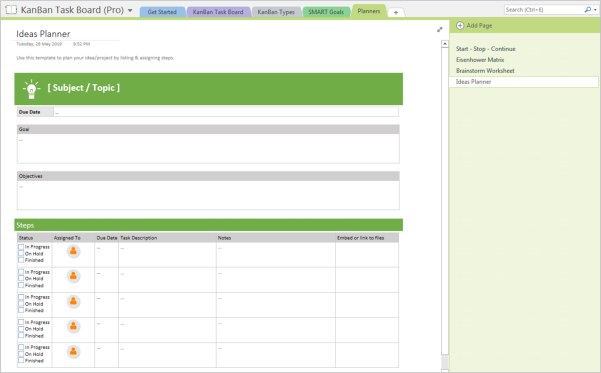Open the KanBan Task Board section tab
The width and height of the screenshot is (601, 373).
218,12
